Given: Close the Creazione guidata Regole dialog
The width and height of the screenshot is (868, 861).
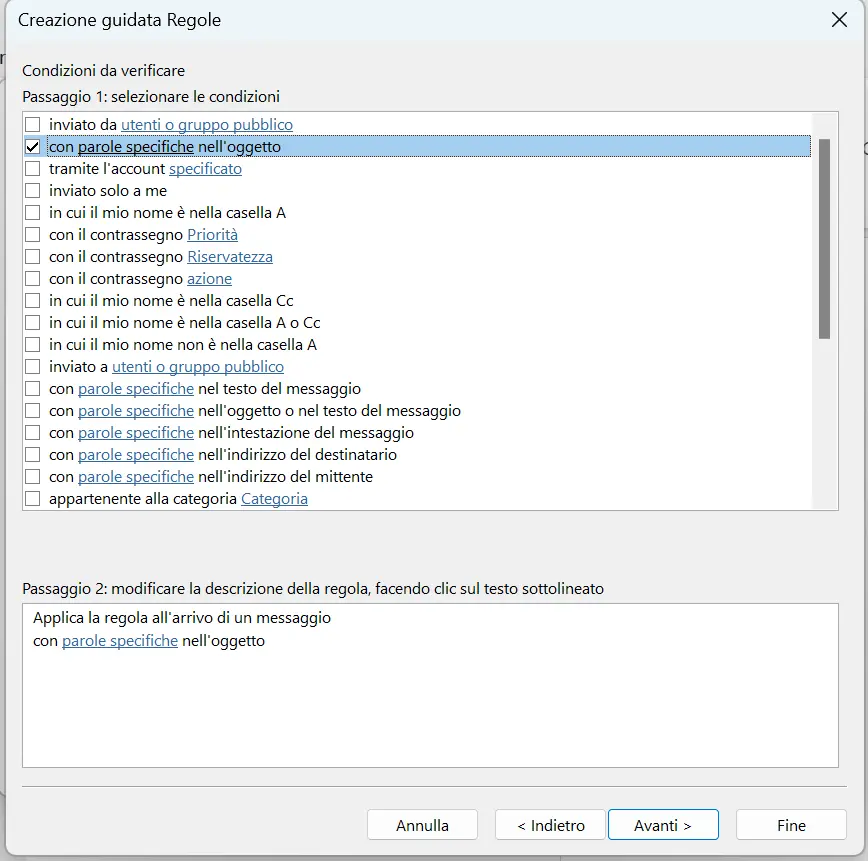Looking at the screenshot, I should tap(839, 20).
